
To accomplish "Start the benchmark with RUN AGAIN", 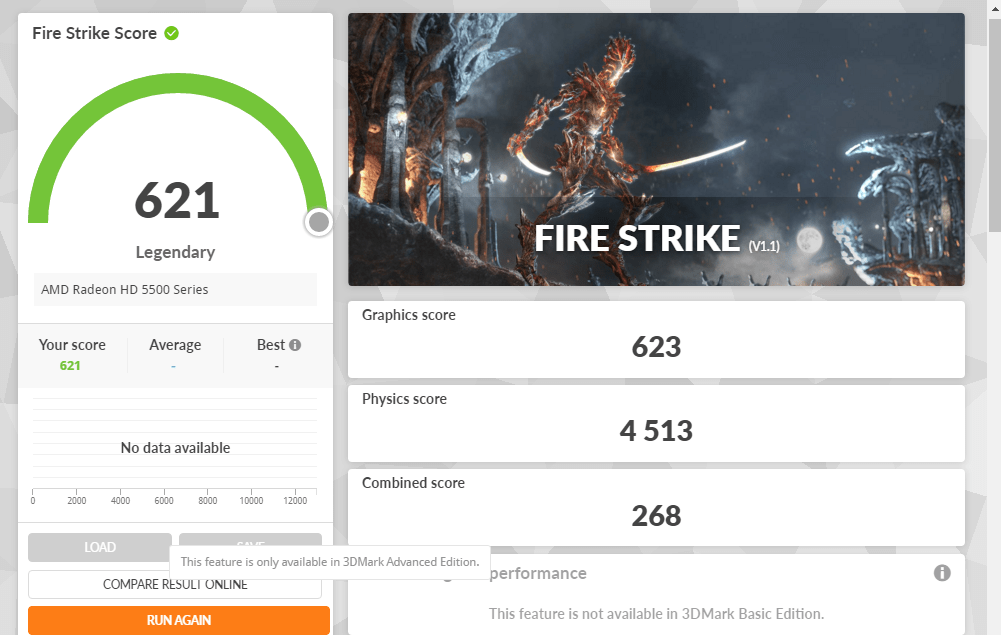I will click(179, 620).
